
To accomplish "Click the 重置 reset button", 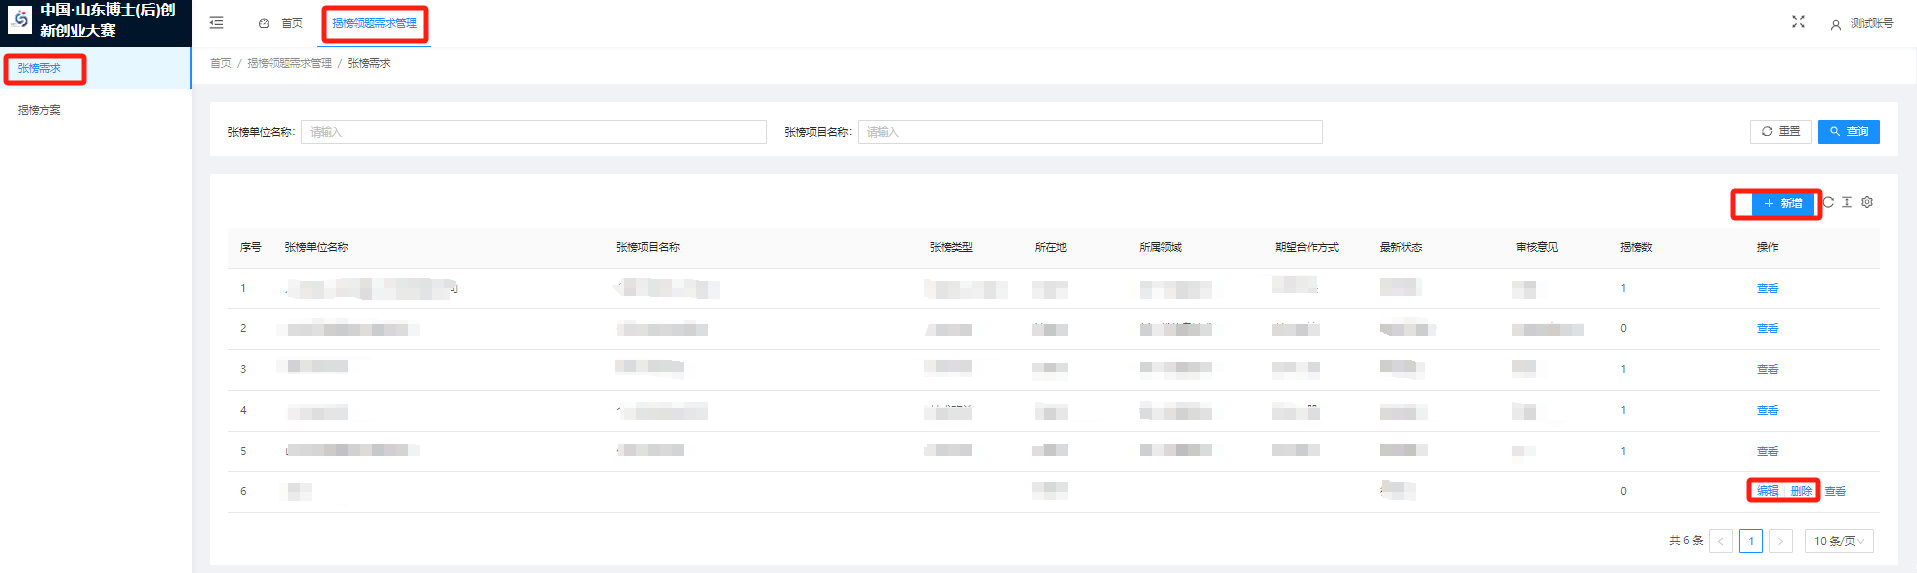I will tap(1781, 132).
